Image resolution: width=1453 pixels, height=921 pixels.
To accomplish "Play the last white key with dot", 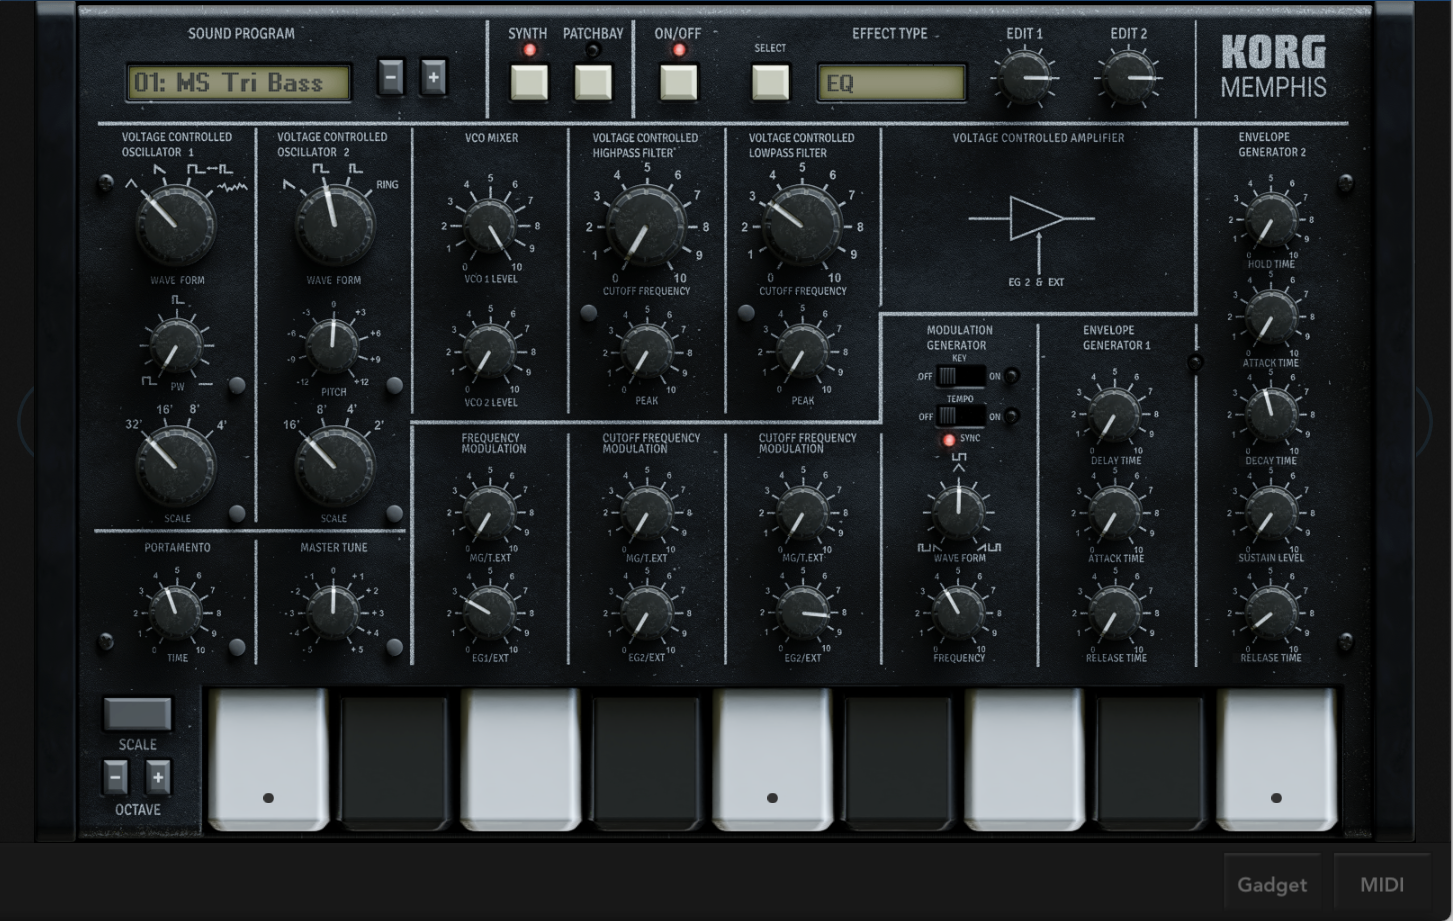I will 1276,760.
